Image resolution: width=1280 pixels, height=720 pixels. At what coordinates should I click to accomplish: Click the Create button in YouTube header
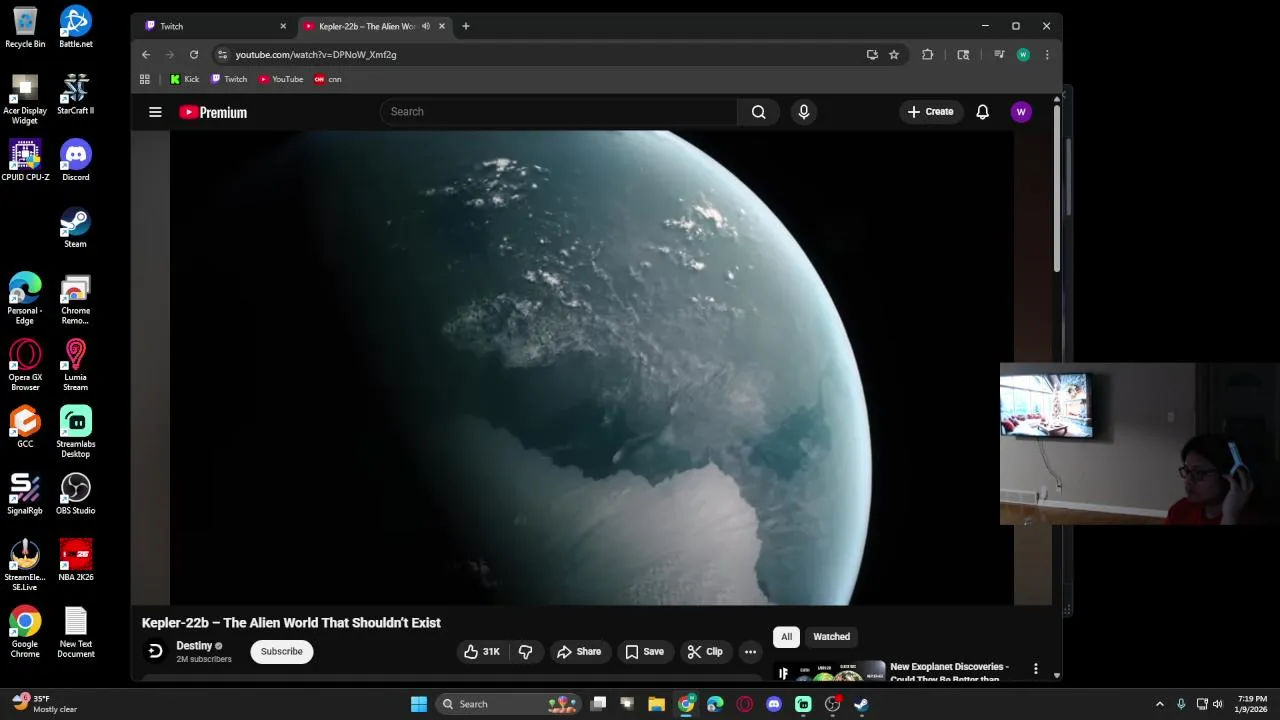[x=930, y=112]
